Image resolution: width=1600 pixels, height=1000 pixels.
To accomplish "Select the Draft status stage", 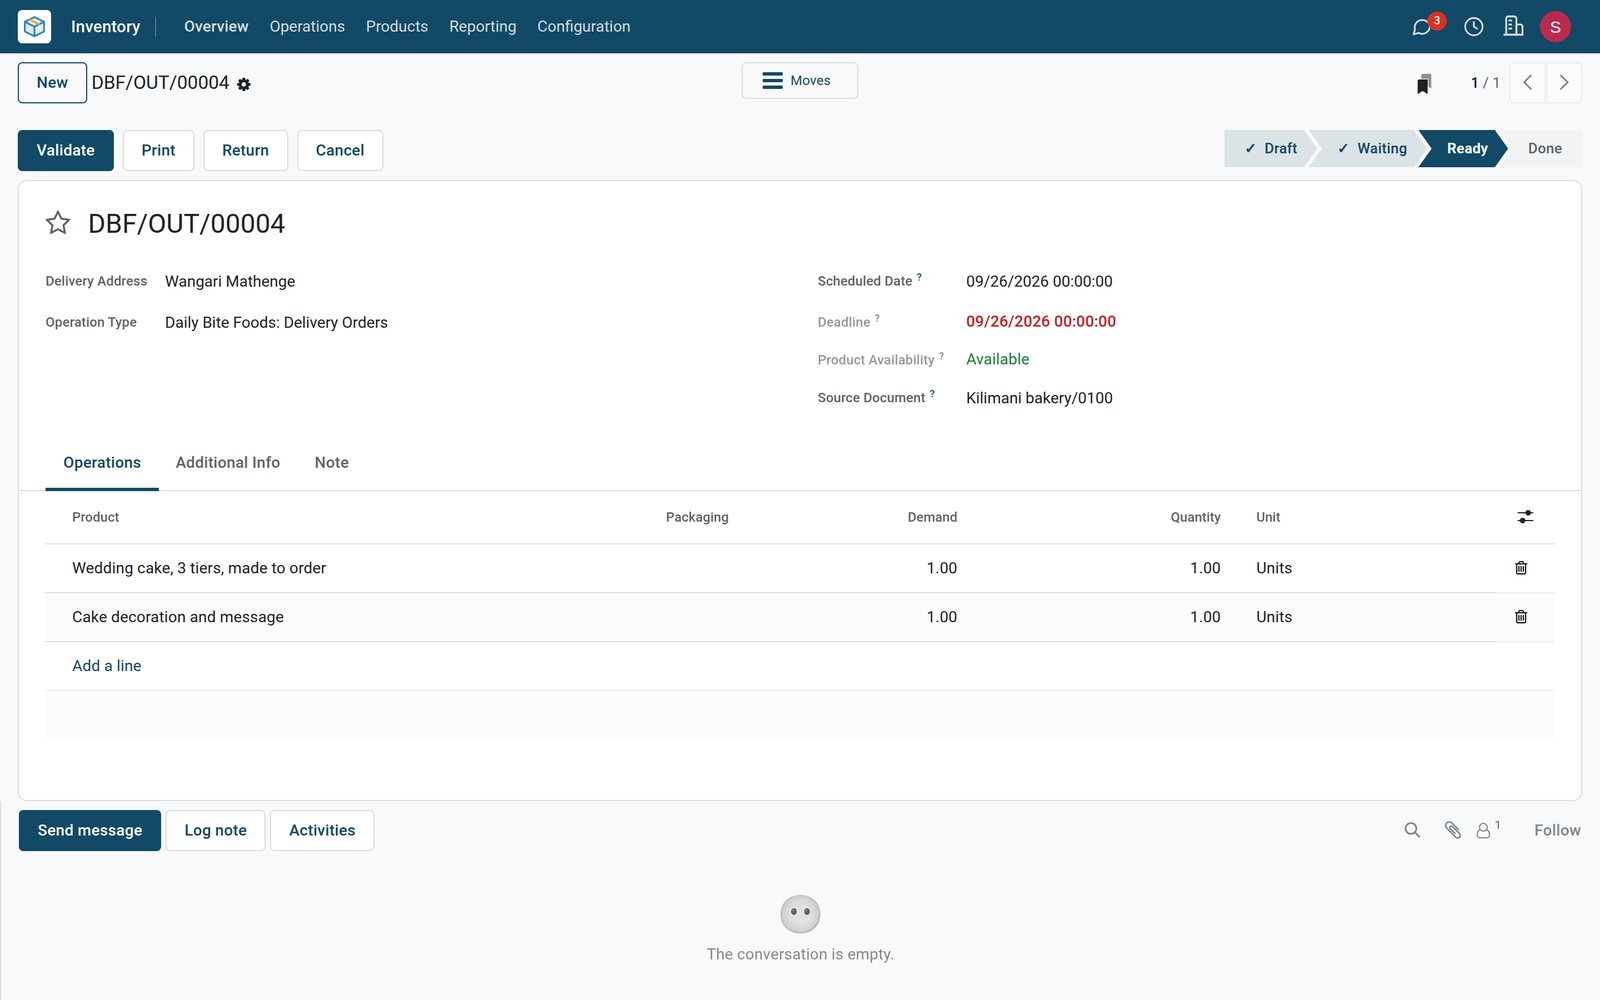I will [1270, 149].
